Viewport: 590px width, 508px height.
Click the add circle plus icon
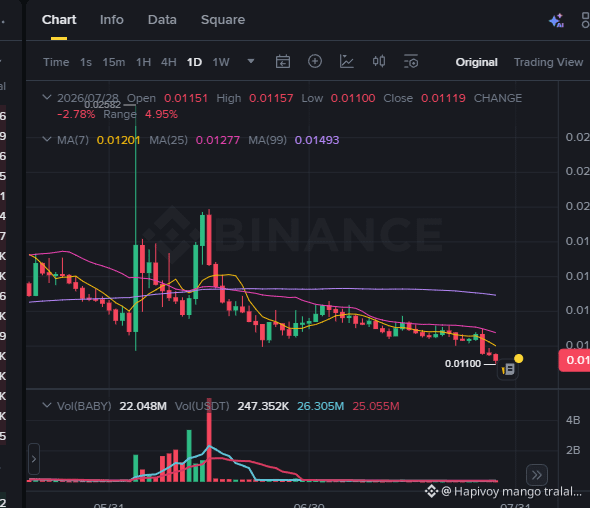tap(315, 61)
